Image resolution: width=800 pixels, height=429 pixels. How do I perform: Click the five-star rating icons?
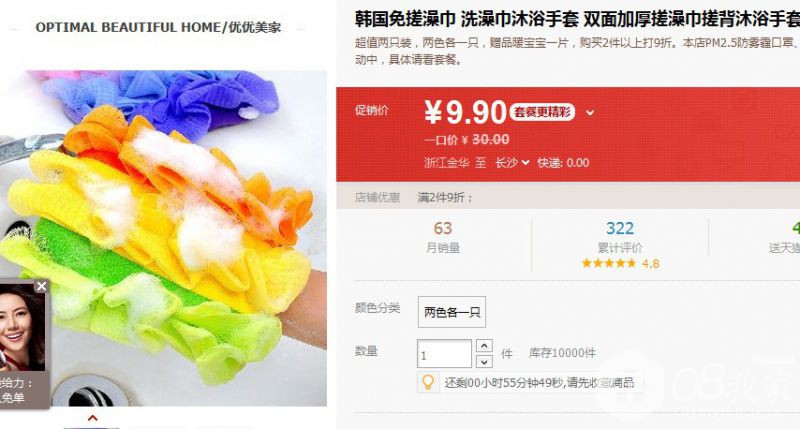click(609, 263)
